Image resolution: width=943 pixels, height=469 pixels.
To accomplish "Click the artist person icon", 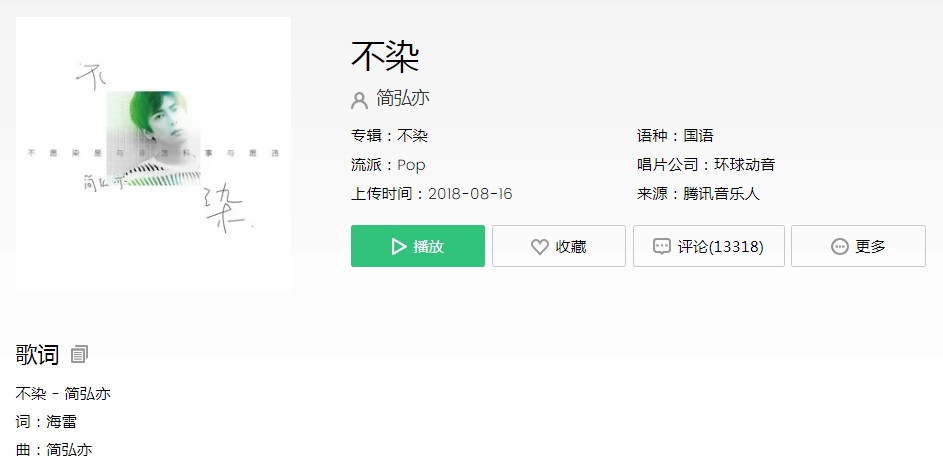I will (x=359, y=100).
